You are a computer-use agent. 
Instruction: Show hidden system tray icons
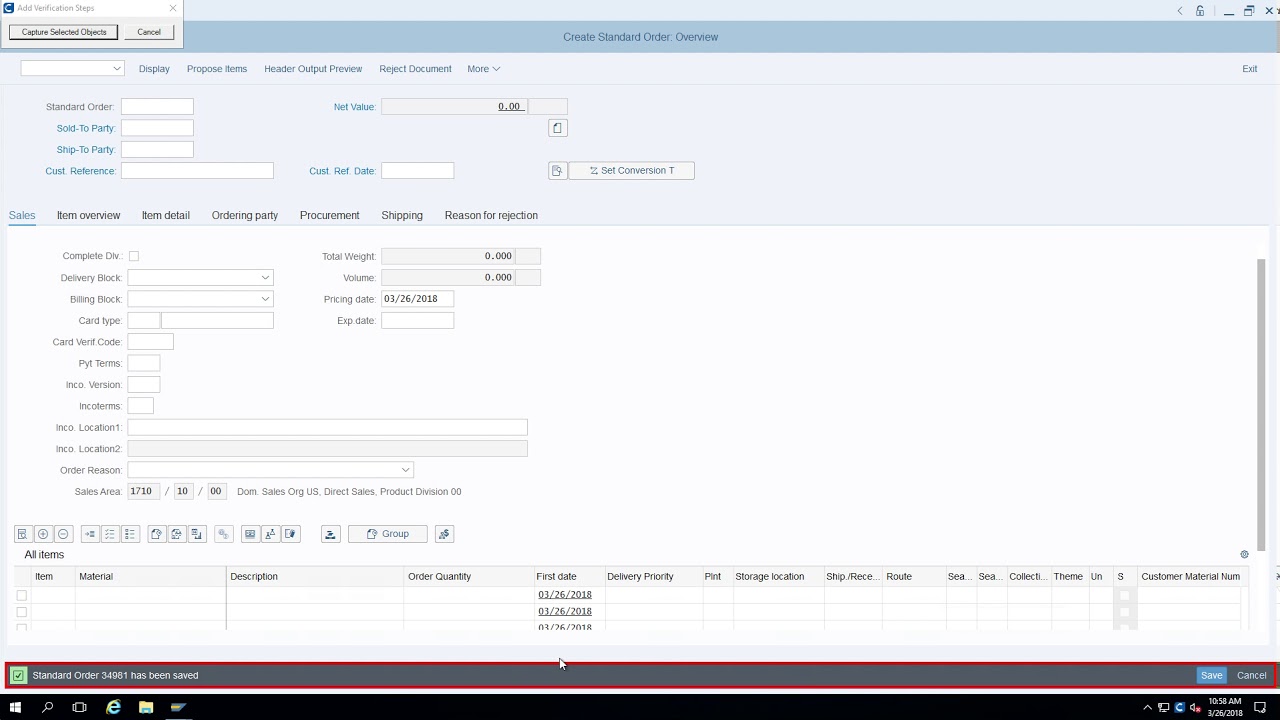coord(1147,707)
